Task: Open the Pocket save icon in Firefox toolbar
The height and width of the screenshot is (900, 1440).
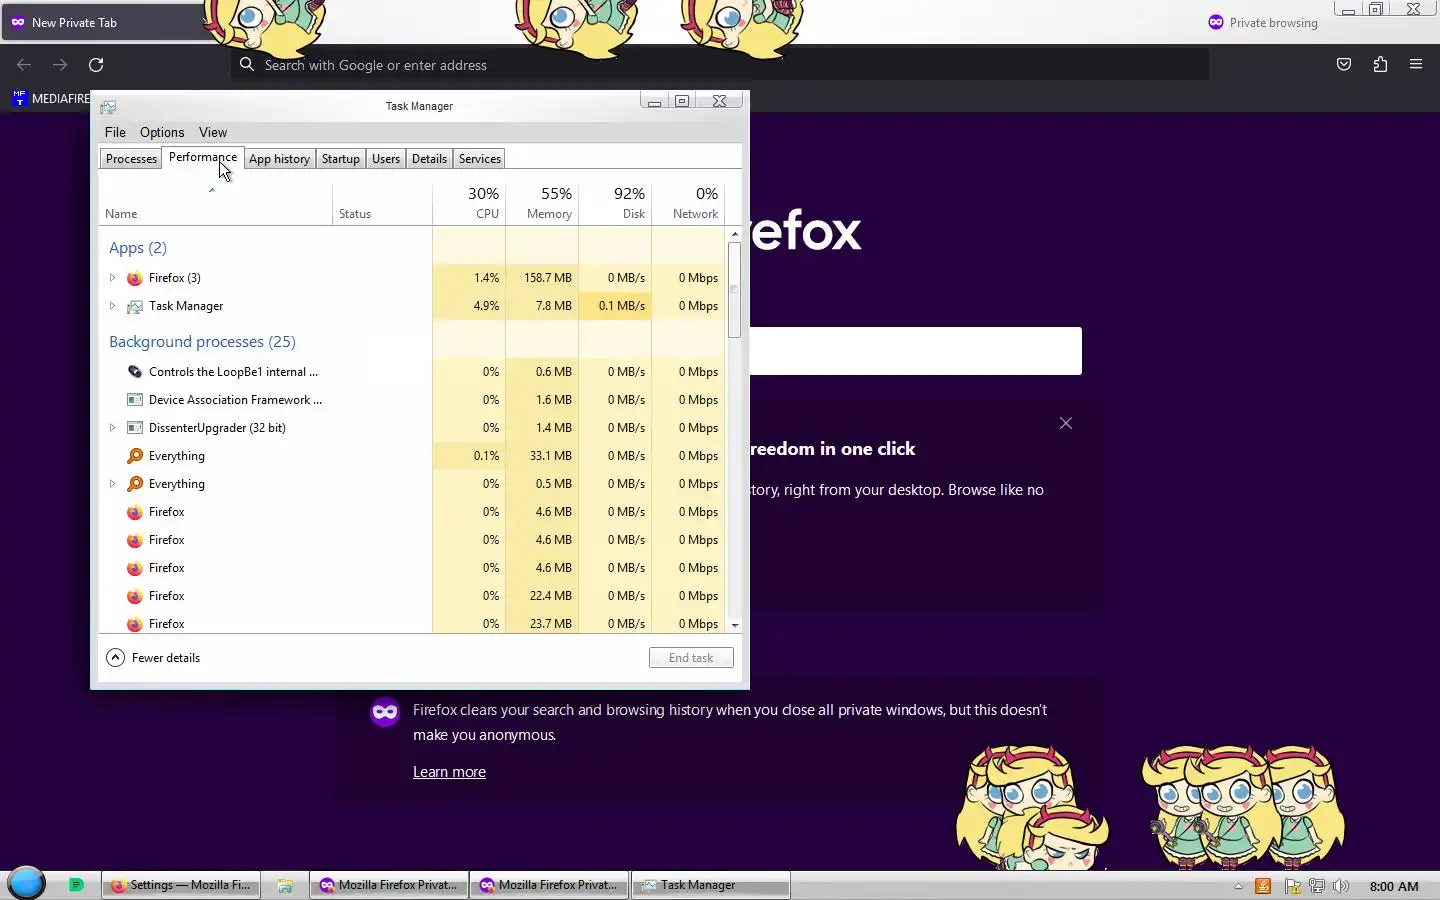Action: pos(1344,65)
